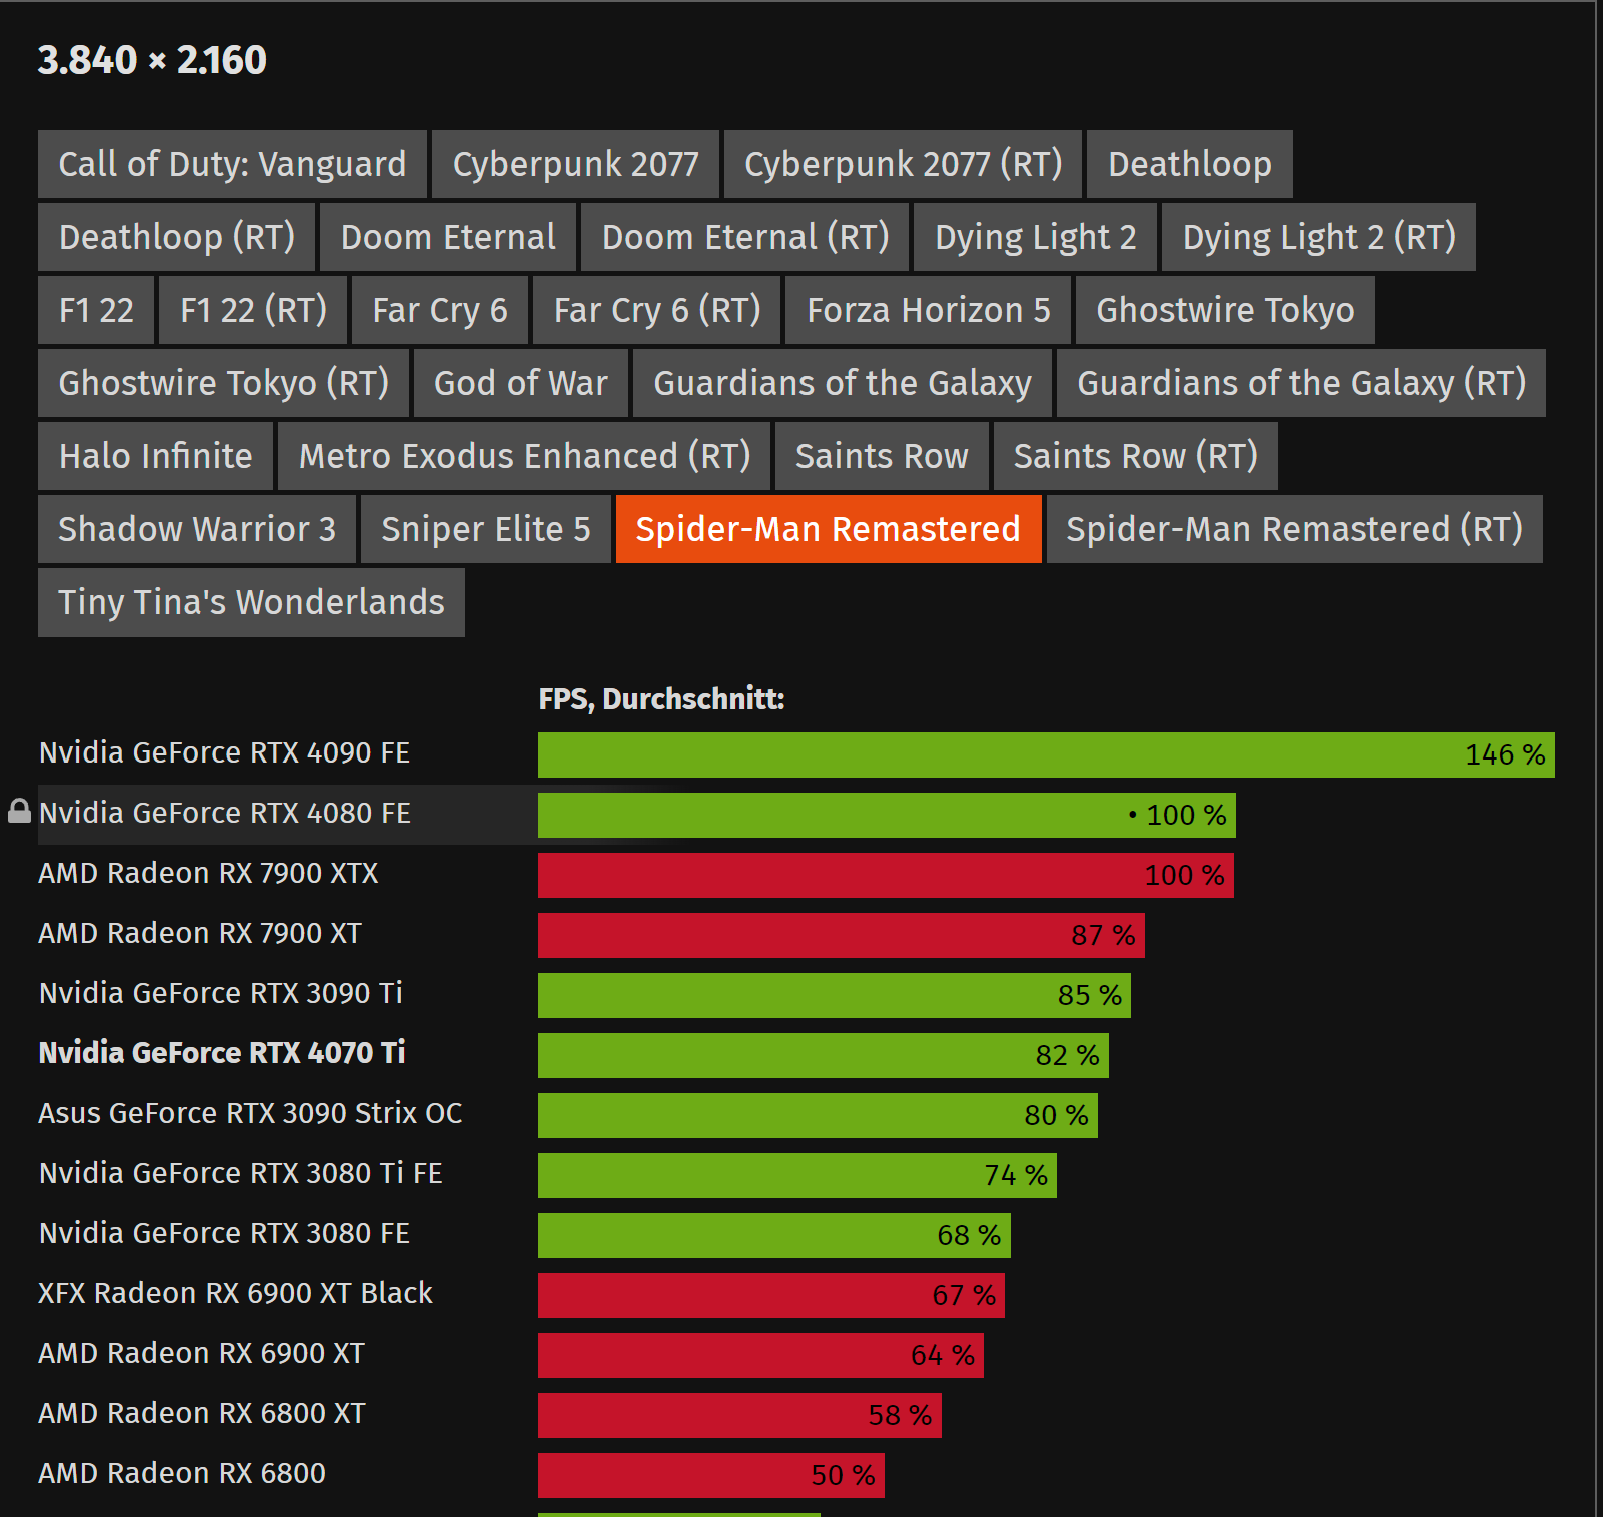The height and width of the screenshot is (1518, 1604).
Task: Select the Doom Eternal (RT) tab
Action: pyautogui.click(x=745, y=237)
